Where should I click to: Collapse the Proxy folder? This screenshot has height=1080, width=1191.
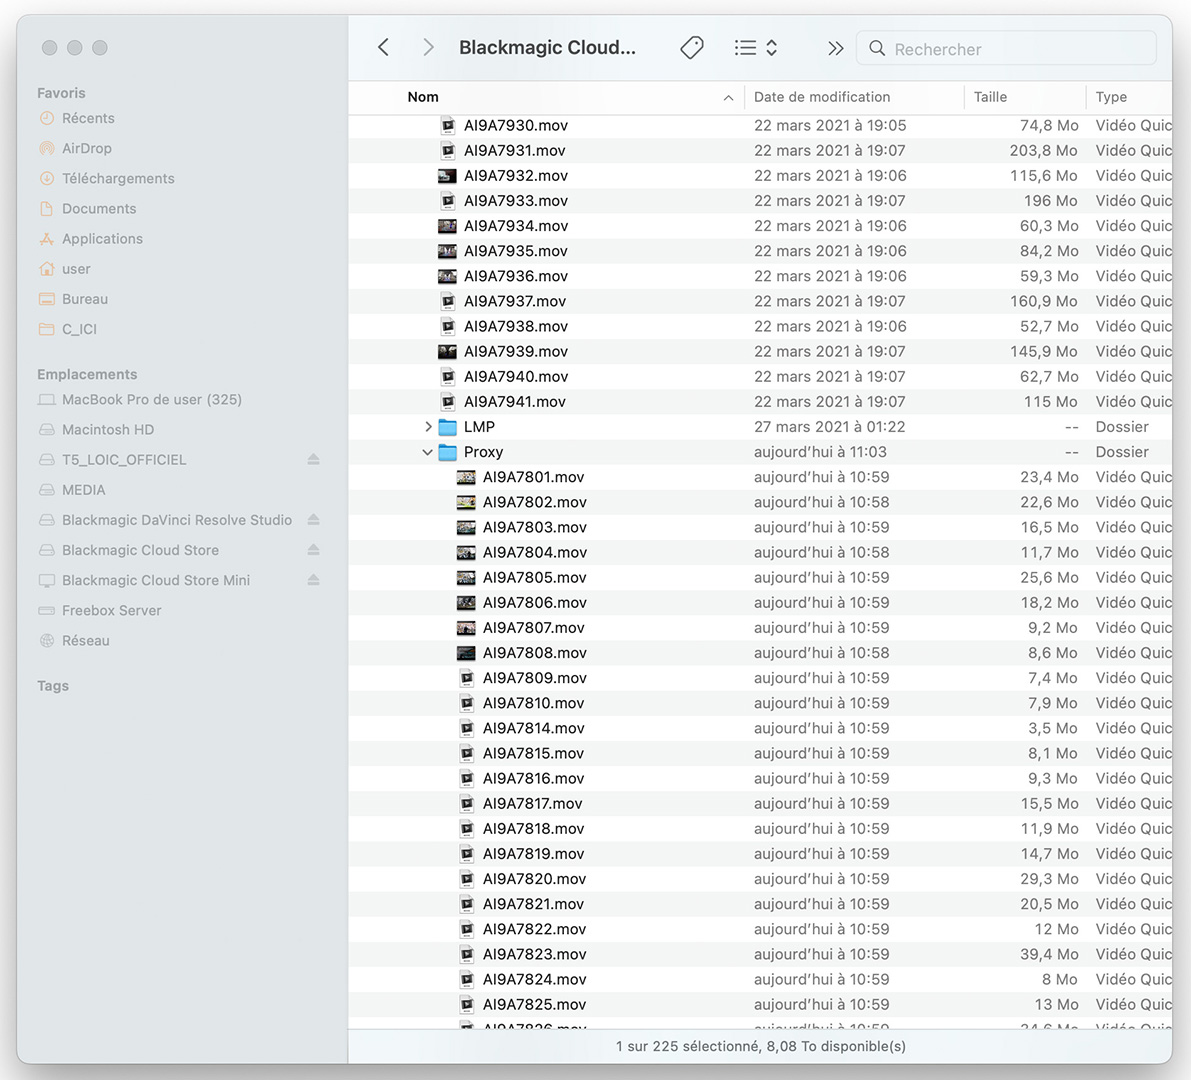428,452
